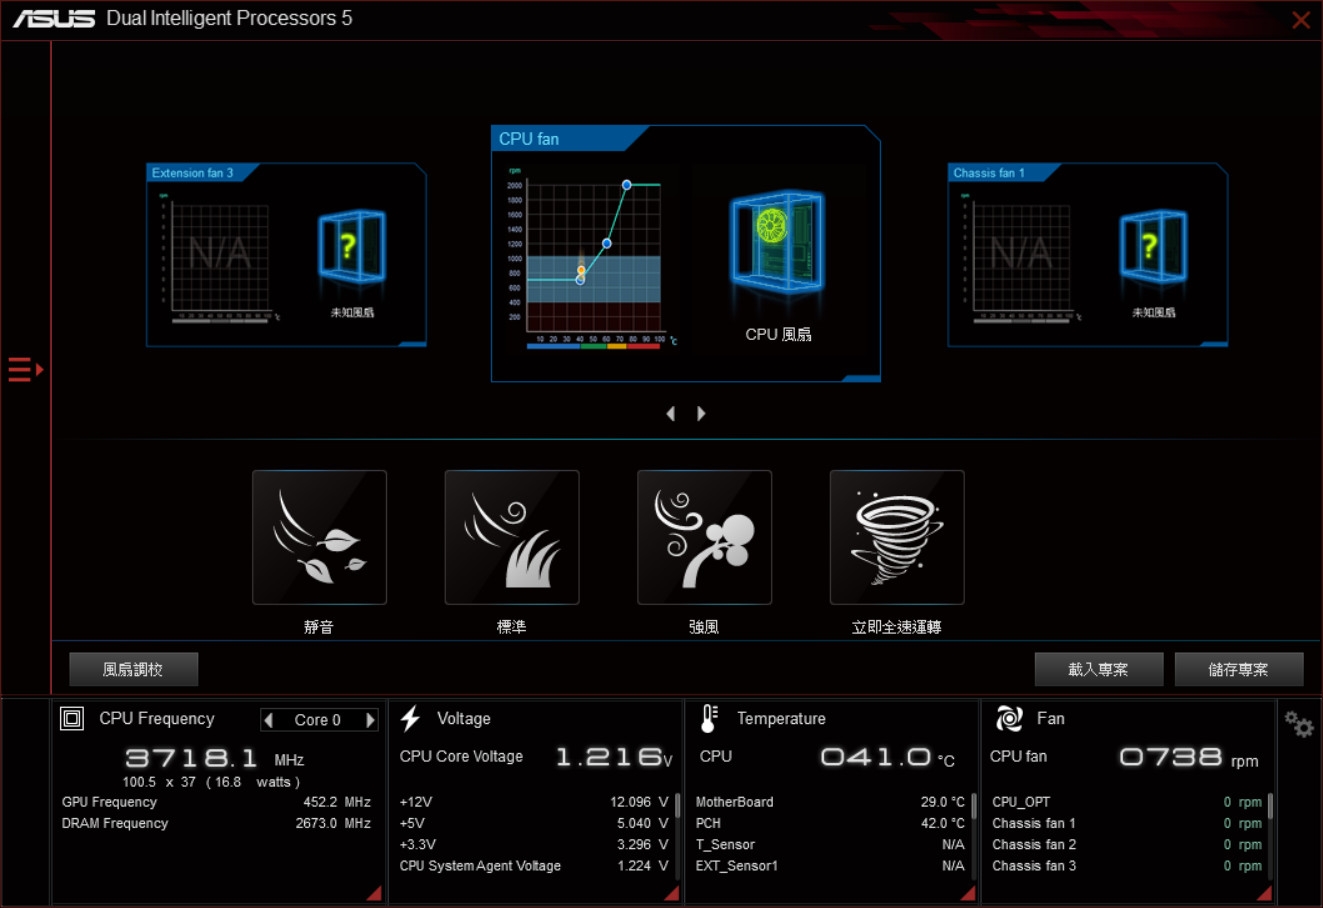Click the orange current temperature point on curve
Screen dimensions: 1323x908
pos(581,270)
